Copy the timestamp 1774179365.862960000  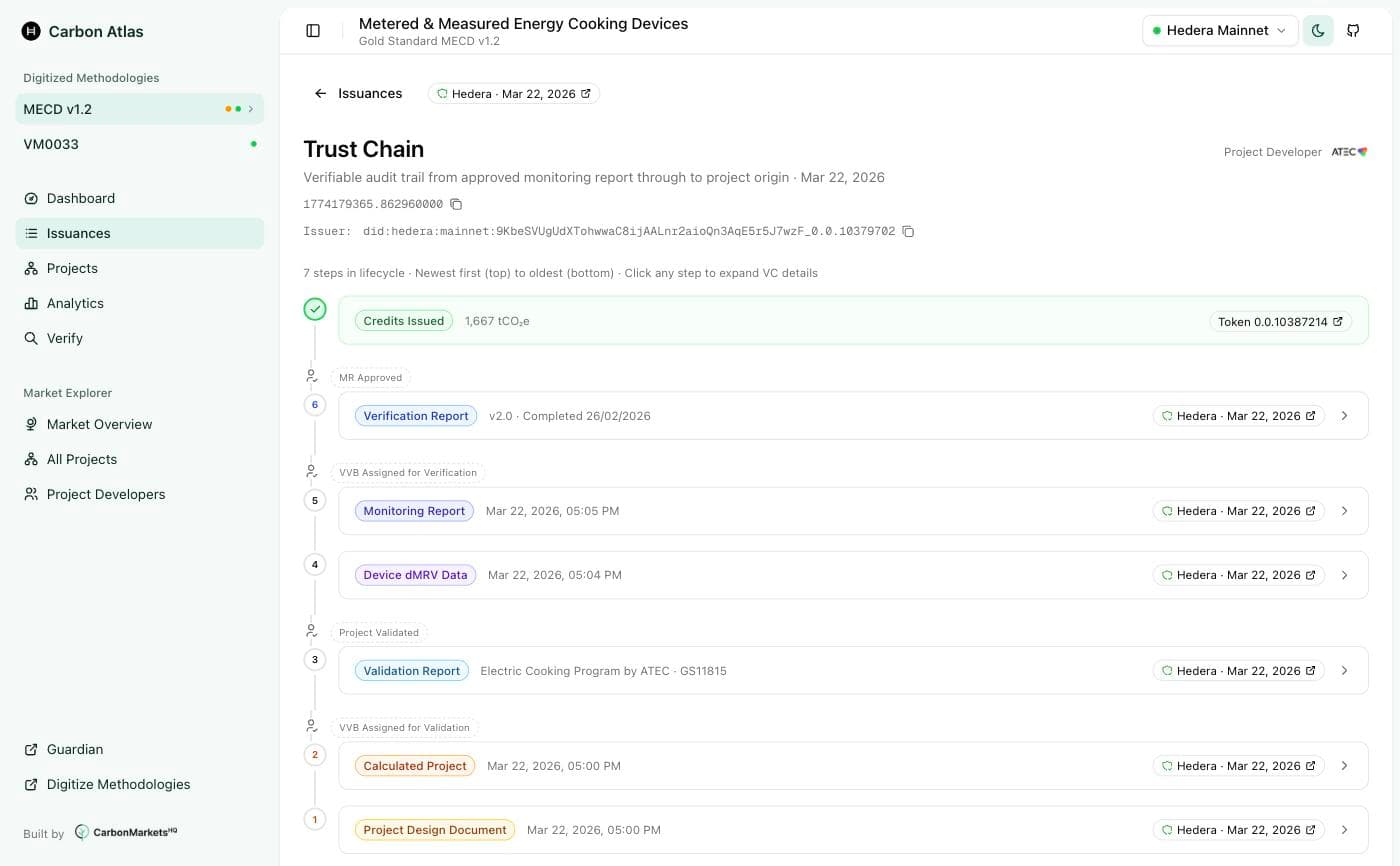click(x=456, y=204)
